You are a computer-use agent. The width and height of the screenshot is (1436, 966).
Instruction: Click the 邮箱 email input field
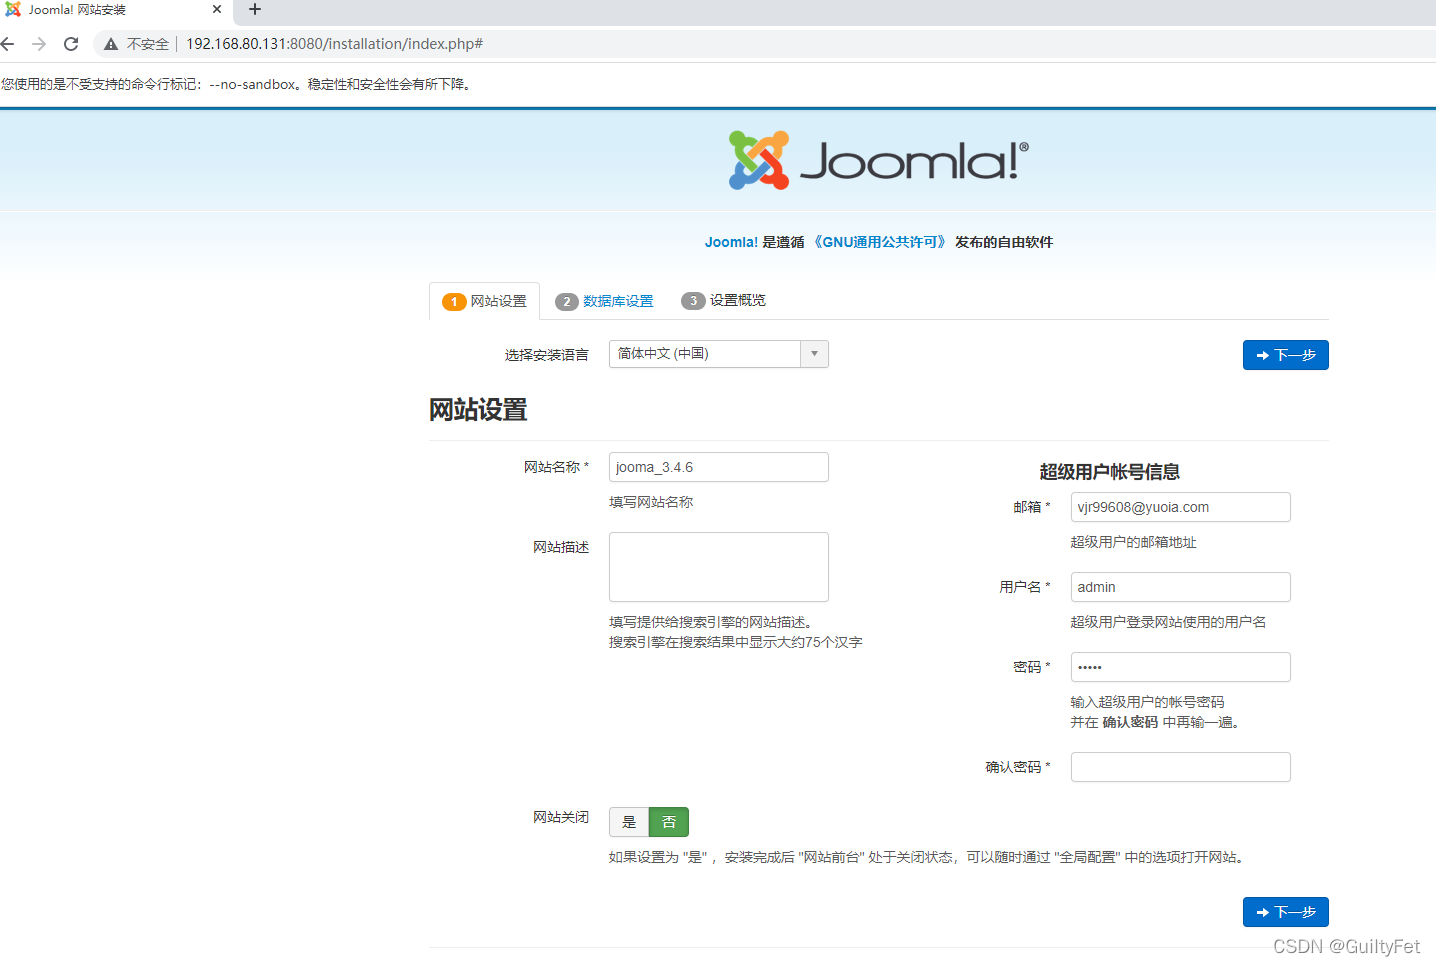[1180, 507]
